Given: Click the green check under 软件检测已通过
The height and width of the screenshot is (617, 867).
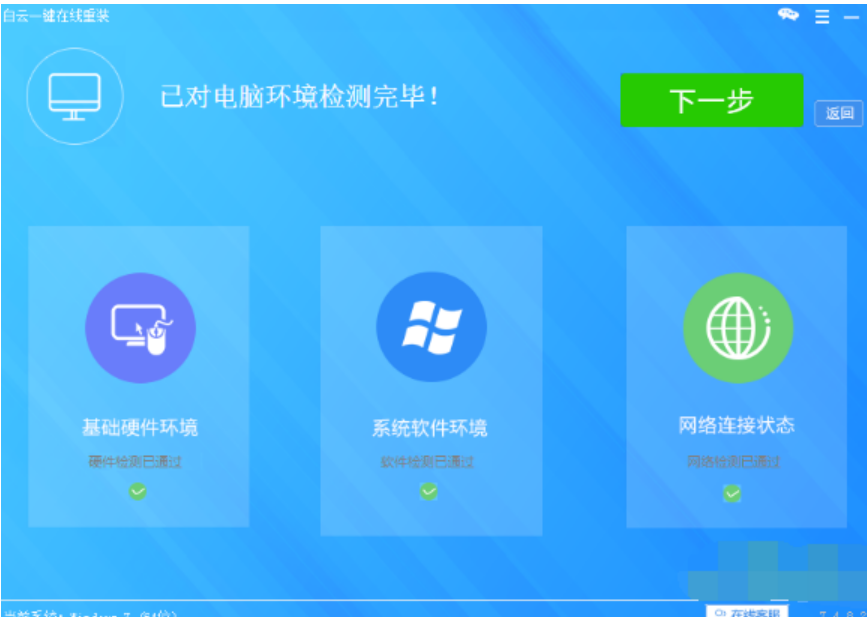Looking at the screenshot, I should coord(430,490).
